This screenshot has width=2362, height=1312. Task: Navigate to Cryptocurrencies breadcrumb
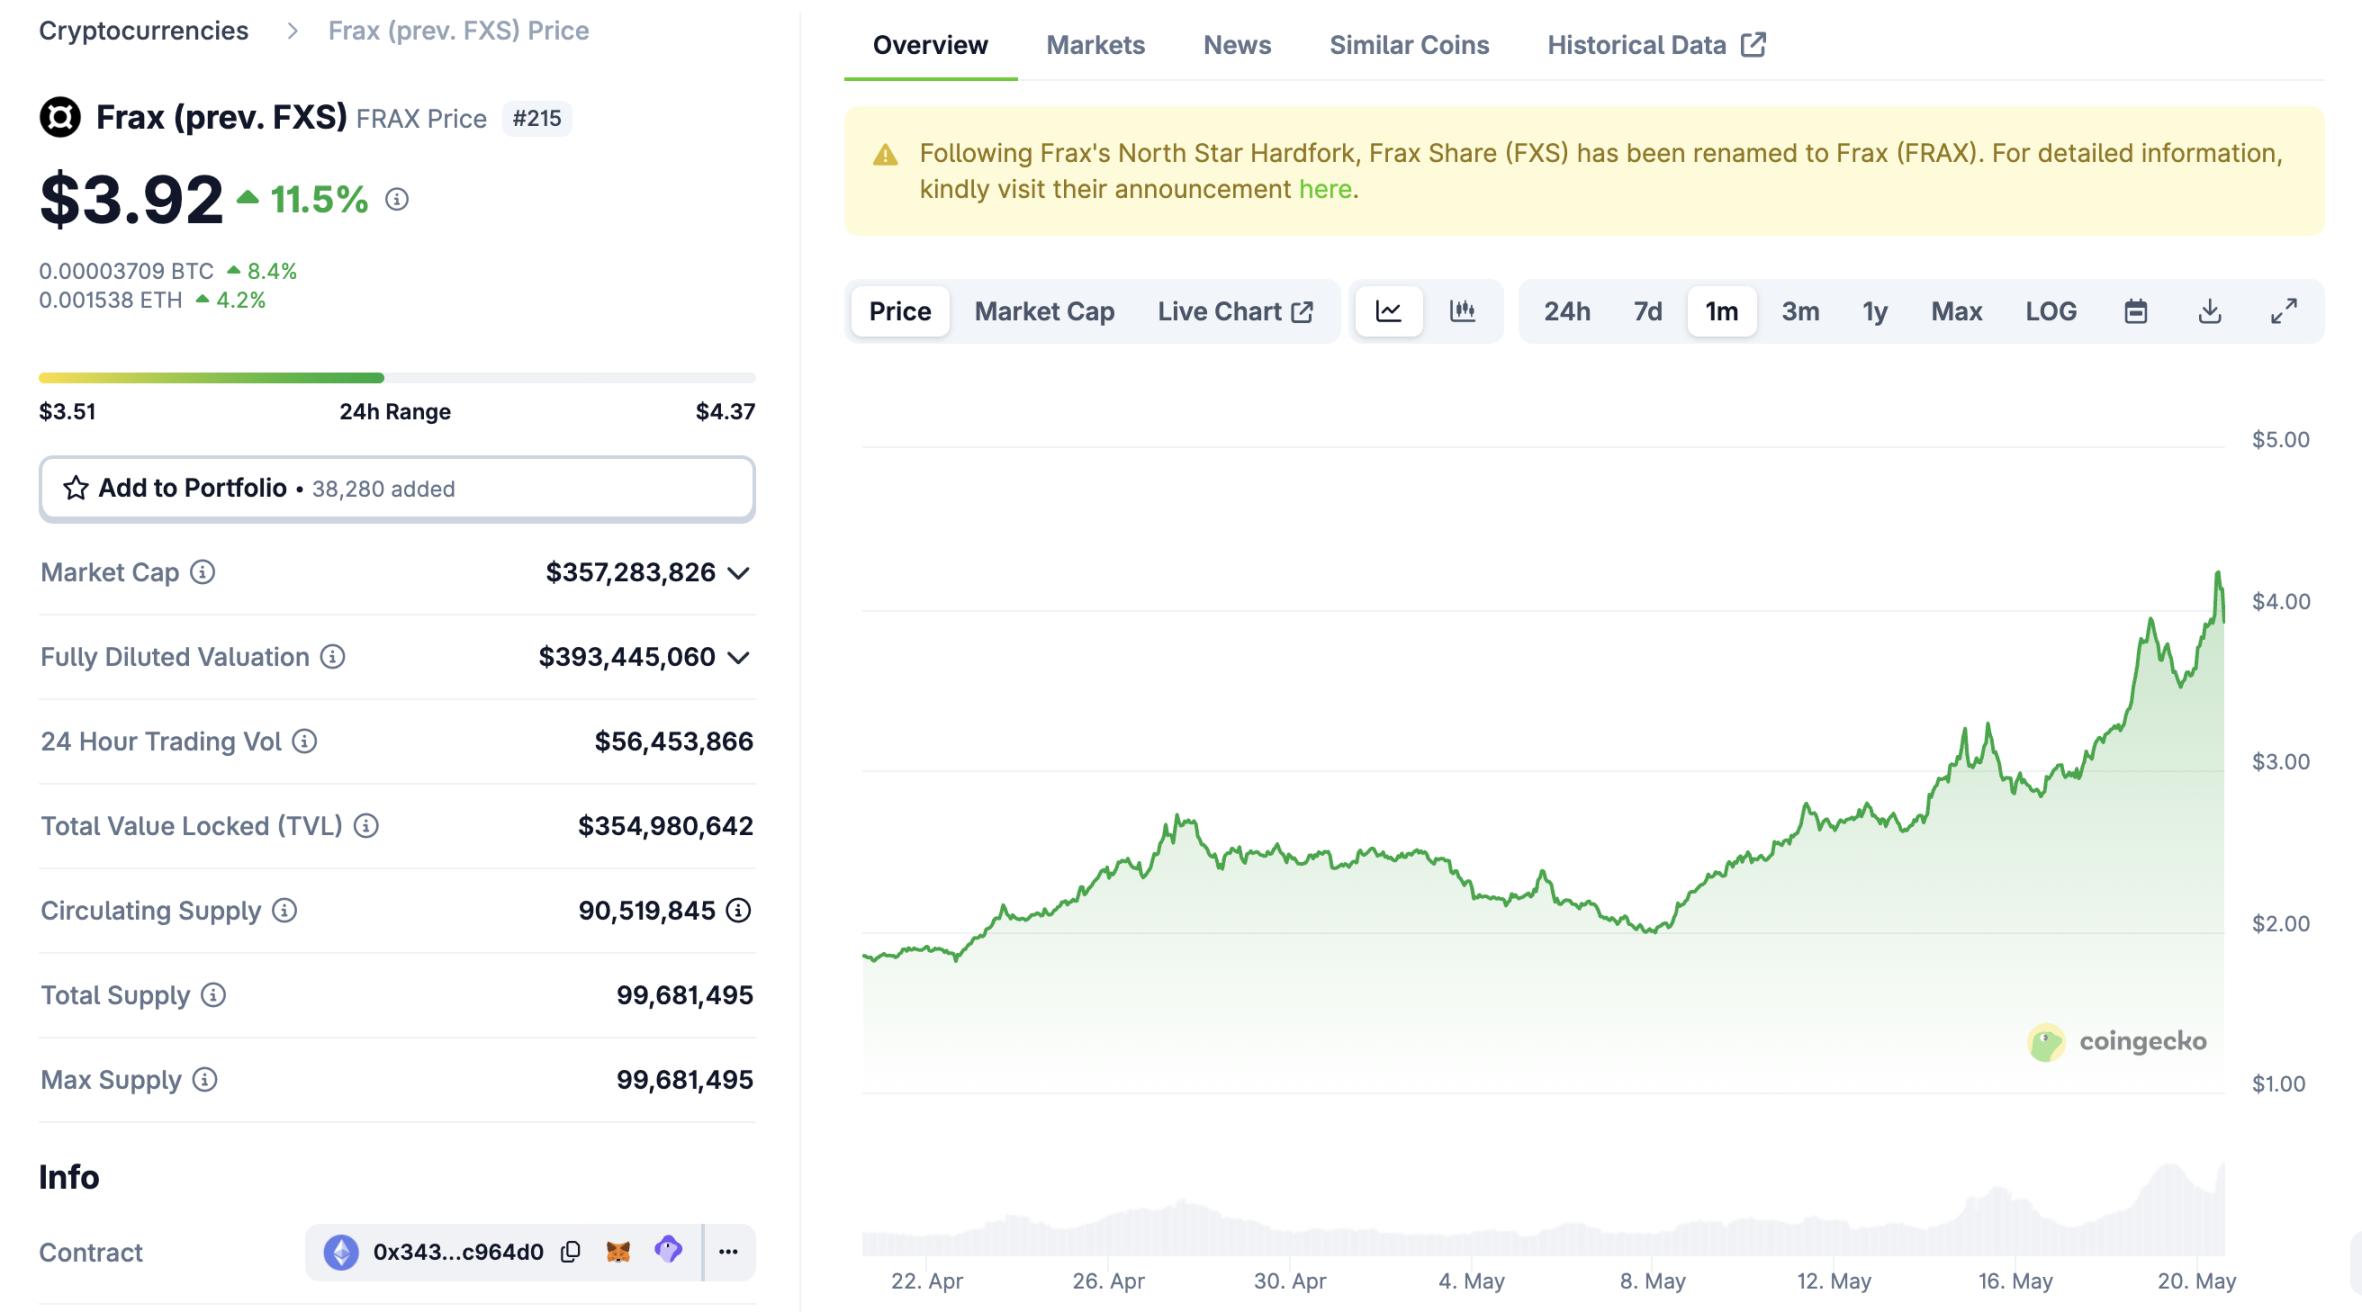coord(143,30)
